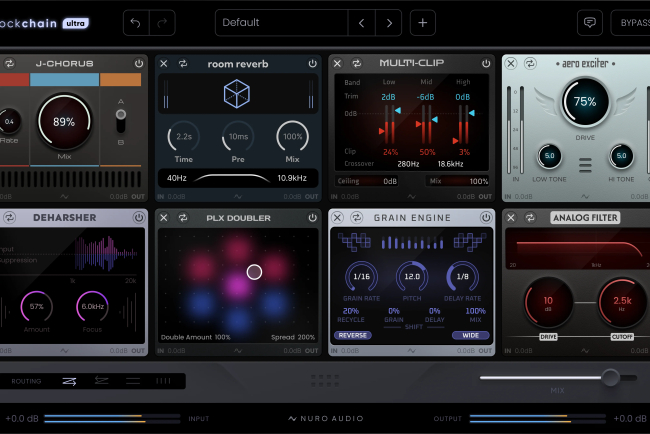Screen dimensions: 650x434
Task: Swap the J-Chorus module
Action: (9, 63)
